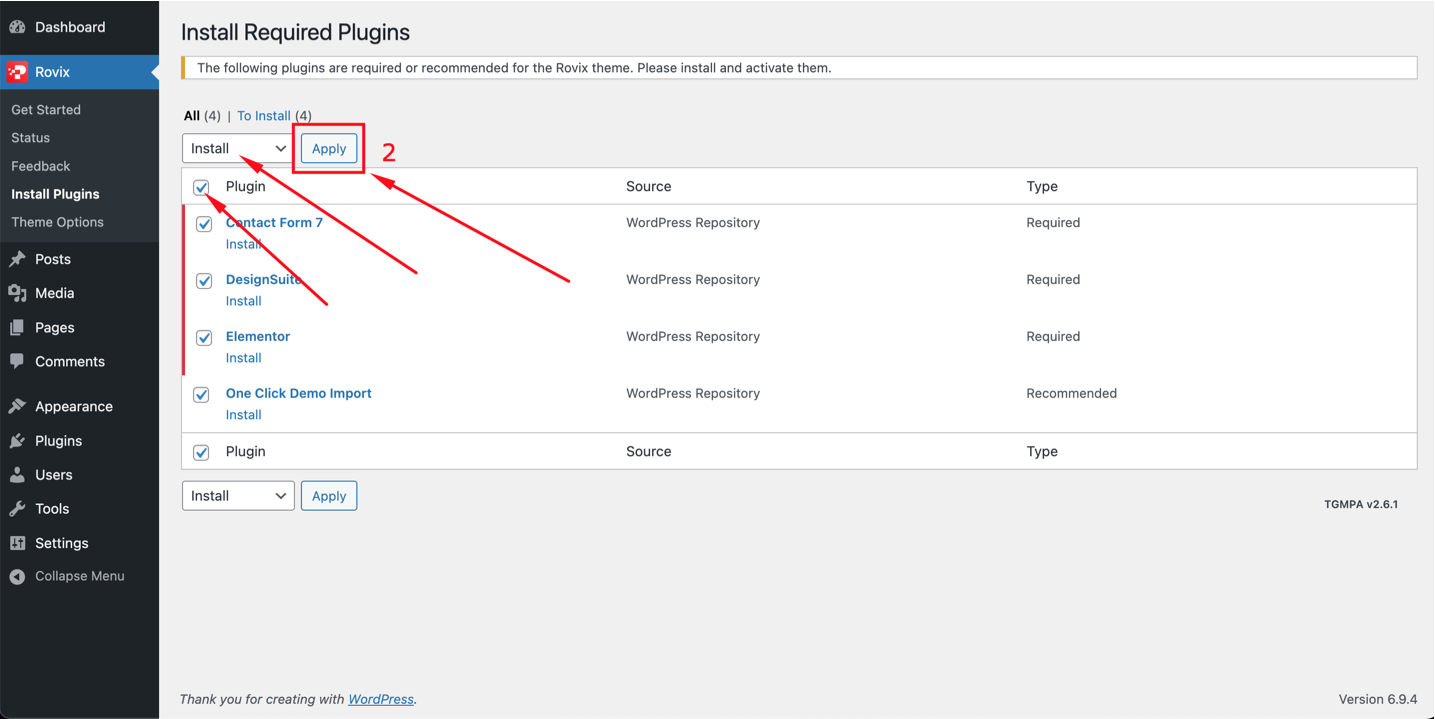Click Install under Elementor
1435x719 pixels.
click(x=244, y=358)
